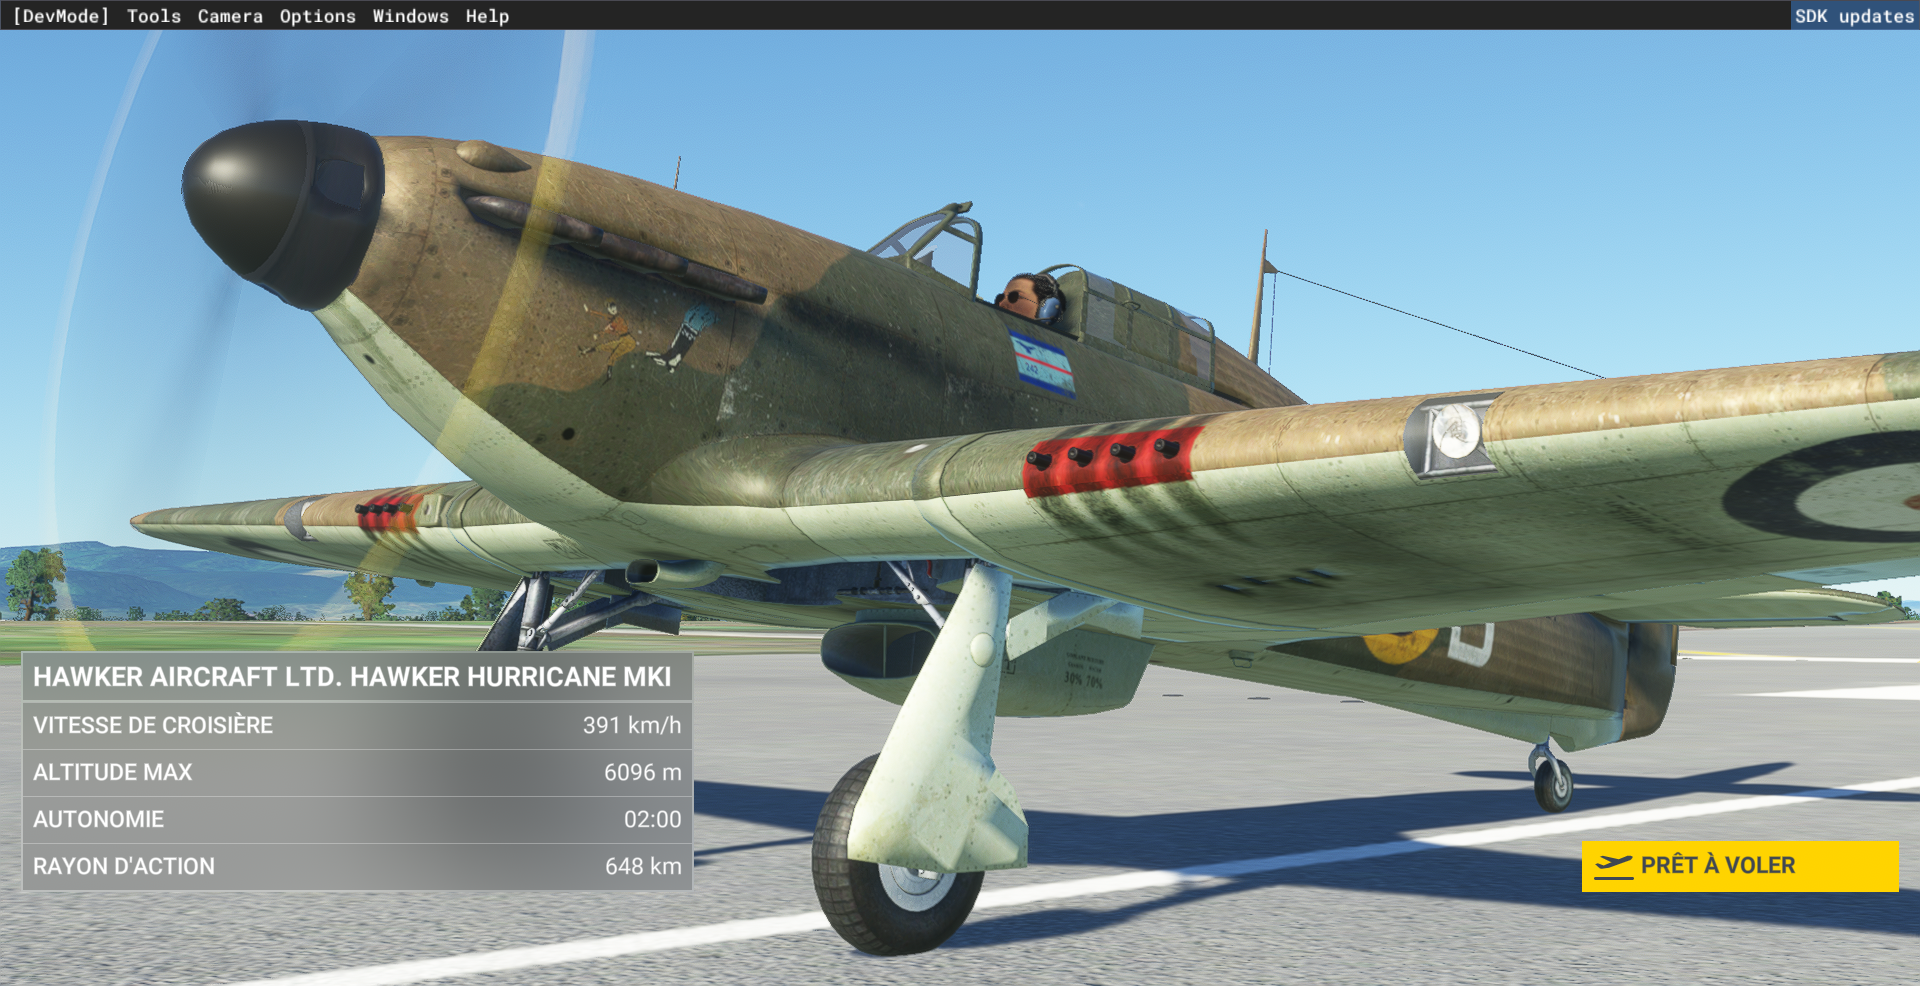
Task: Click the VITESSE DE CROISIÈRE label
Action: pos(153,725)
